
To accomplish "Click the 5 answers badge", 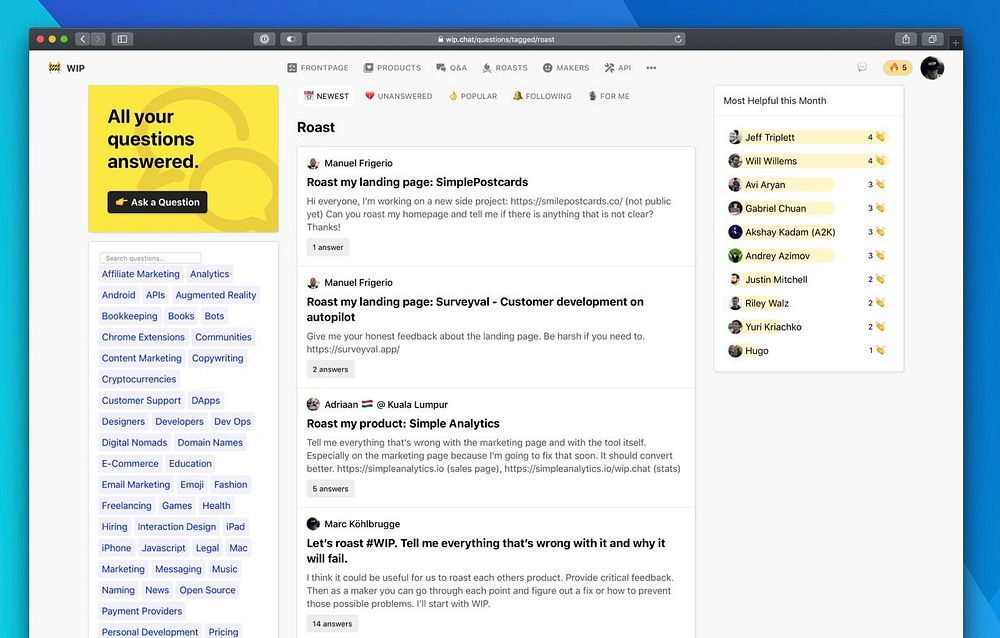I will [x=330, y=489].
